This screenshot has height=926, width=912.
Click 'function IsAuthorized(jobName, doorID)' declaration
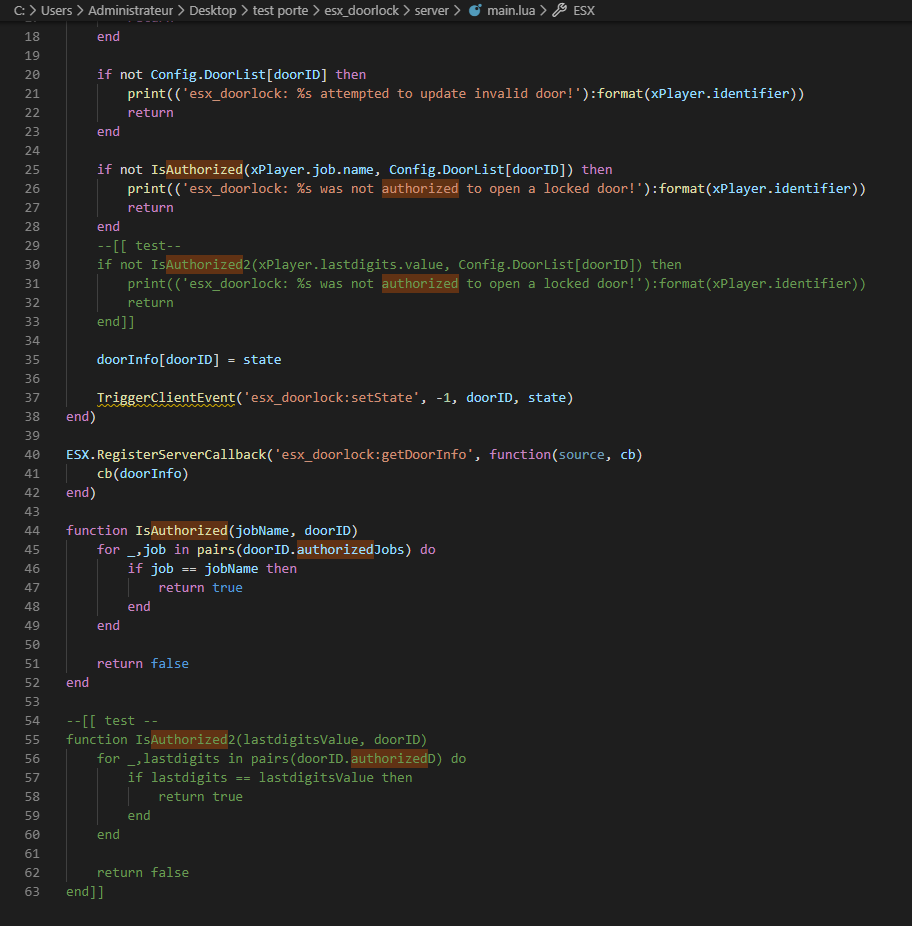tap(212, 530)
